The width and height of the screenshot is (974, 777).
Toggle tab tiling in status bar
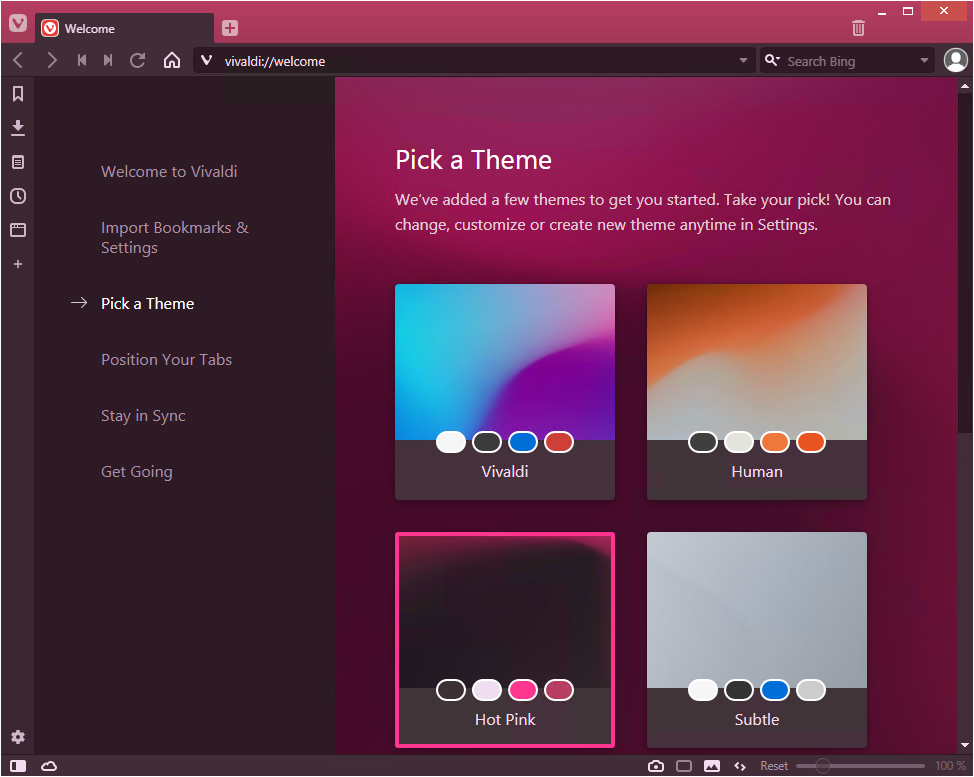684,766
